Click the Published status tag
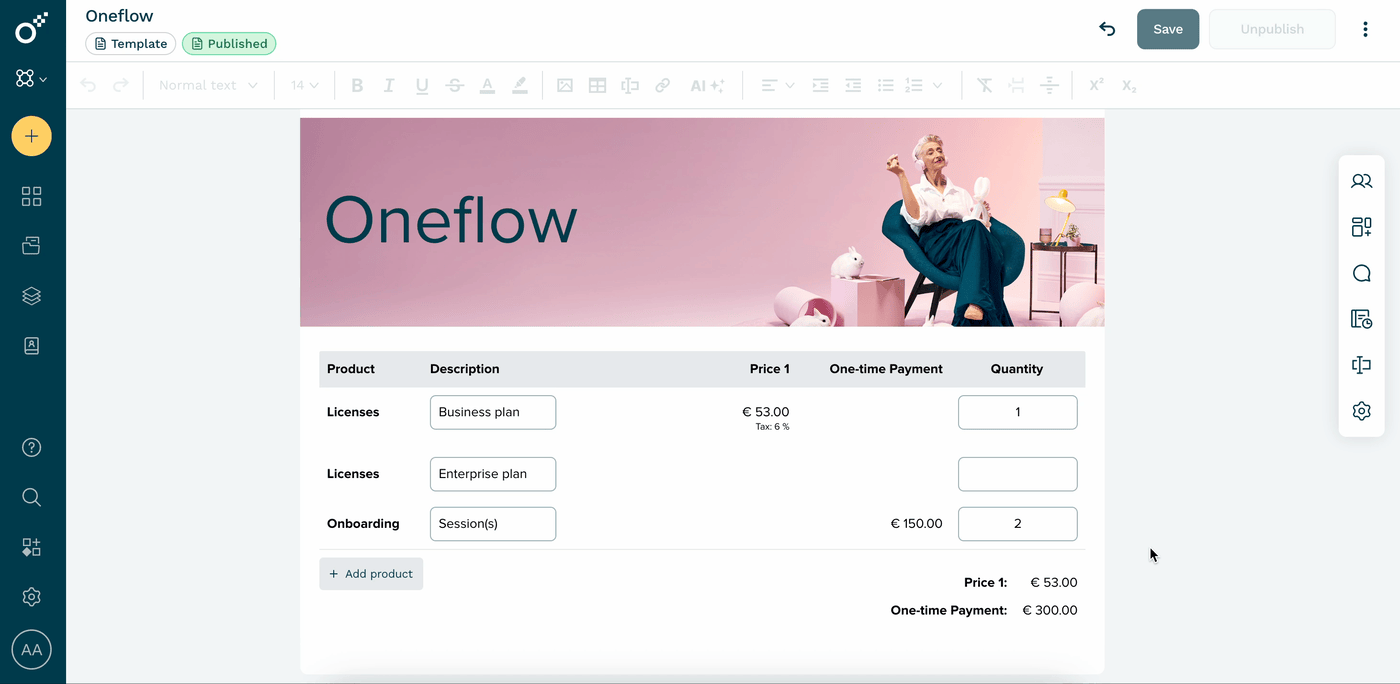This screenshot has height=684, width=1400. tap(229, 44)
